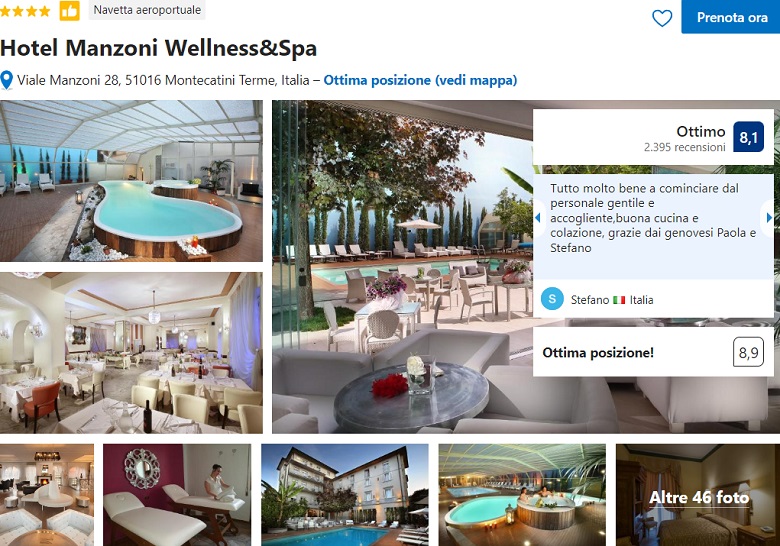Viewport: 780px width, 546px height.
Task: Click Stefano's reviewer avatar circle
Action: click(x=552, y=299)
